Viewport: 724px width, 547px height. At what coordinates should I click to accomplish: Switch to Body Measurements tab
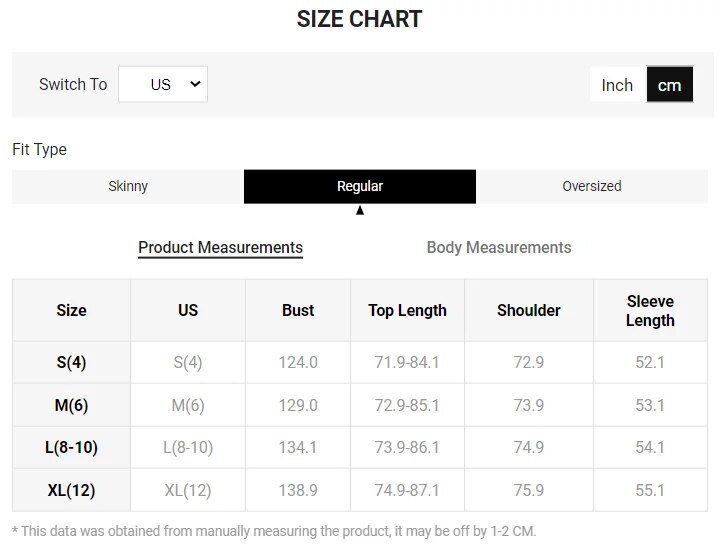pyautogui.click(x=499, y=247)
